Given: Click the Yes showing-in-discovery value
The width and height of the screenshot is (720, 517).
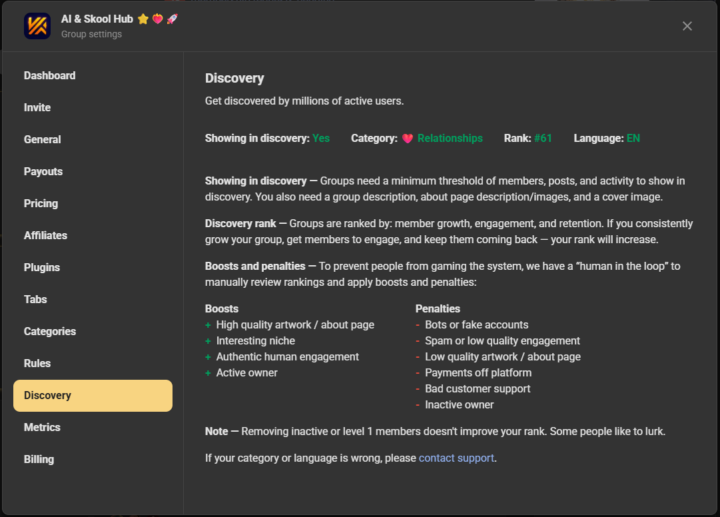Looking at the screenshot, I should click(321, 138).
